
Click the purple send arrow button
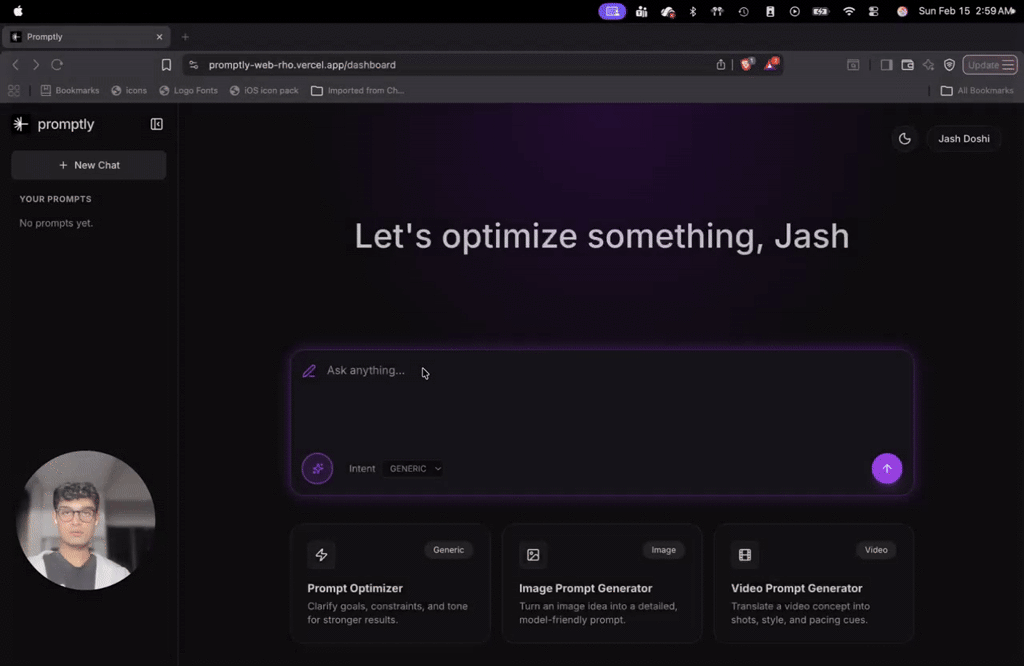coord(886,468)
